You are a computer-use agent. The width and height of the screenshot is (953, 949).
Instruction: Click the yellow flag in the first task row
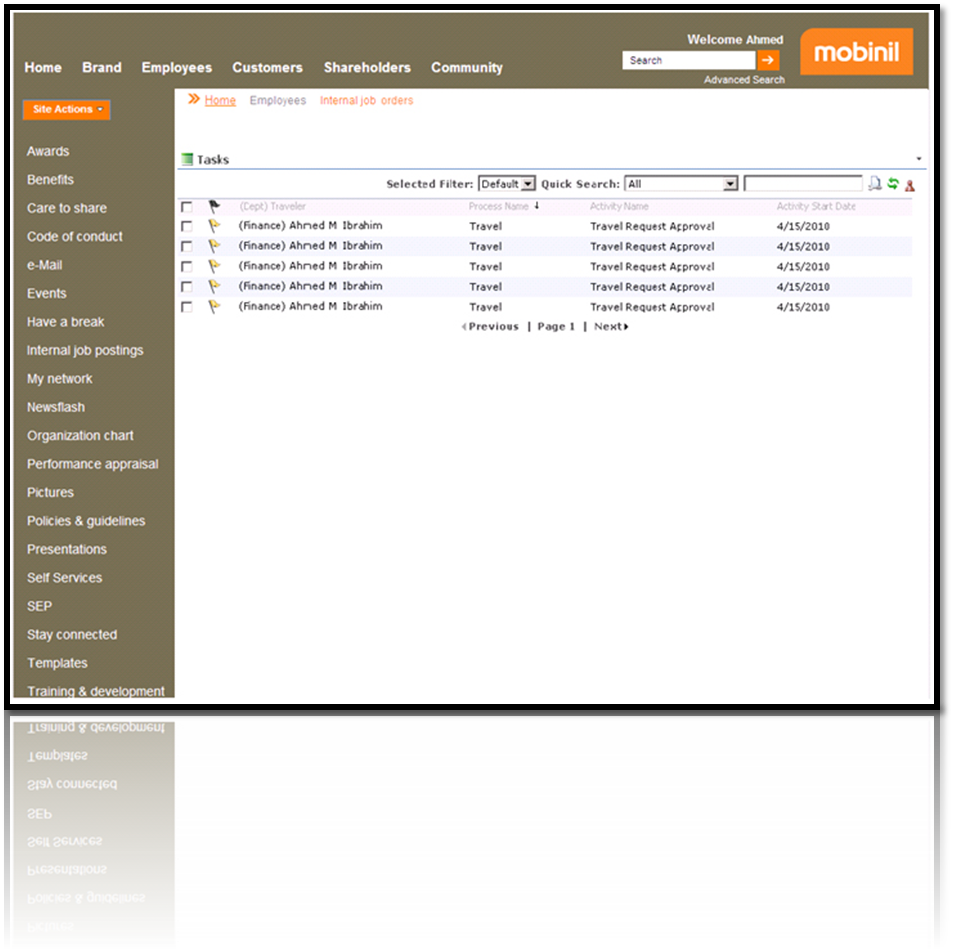point(214,226)
